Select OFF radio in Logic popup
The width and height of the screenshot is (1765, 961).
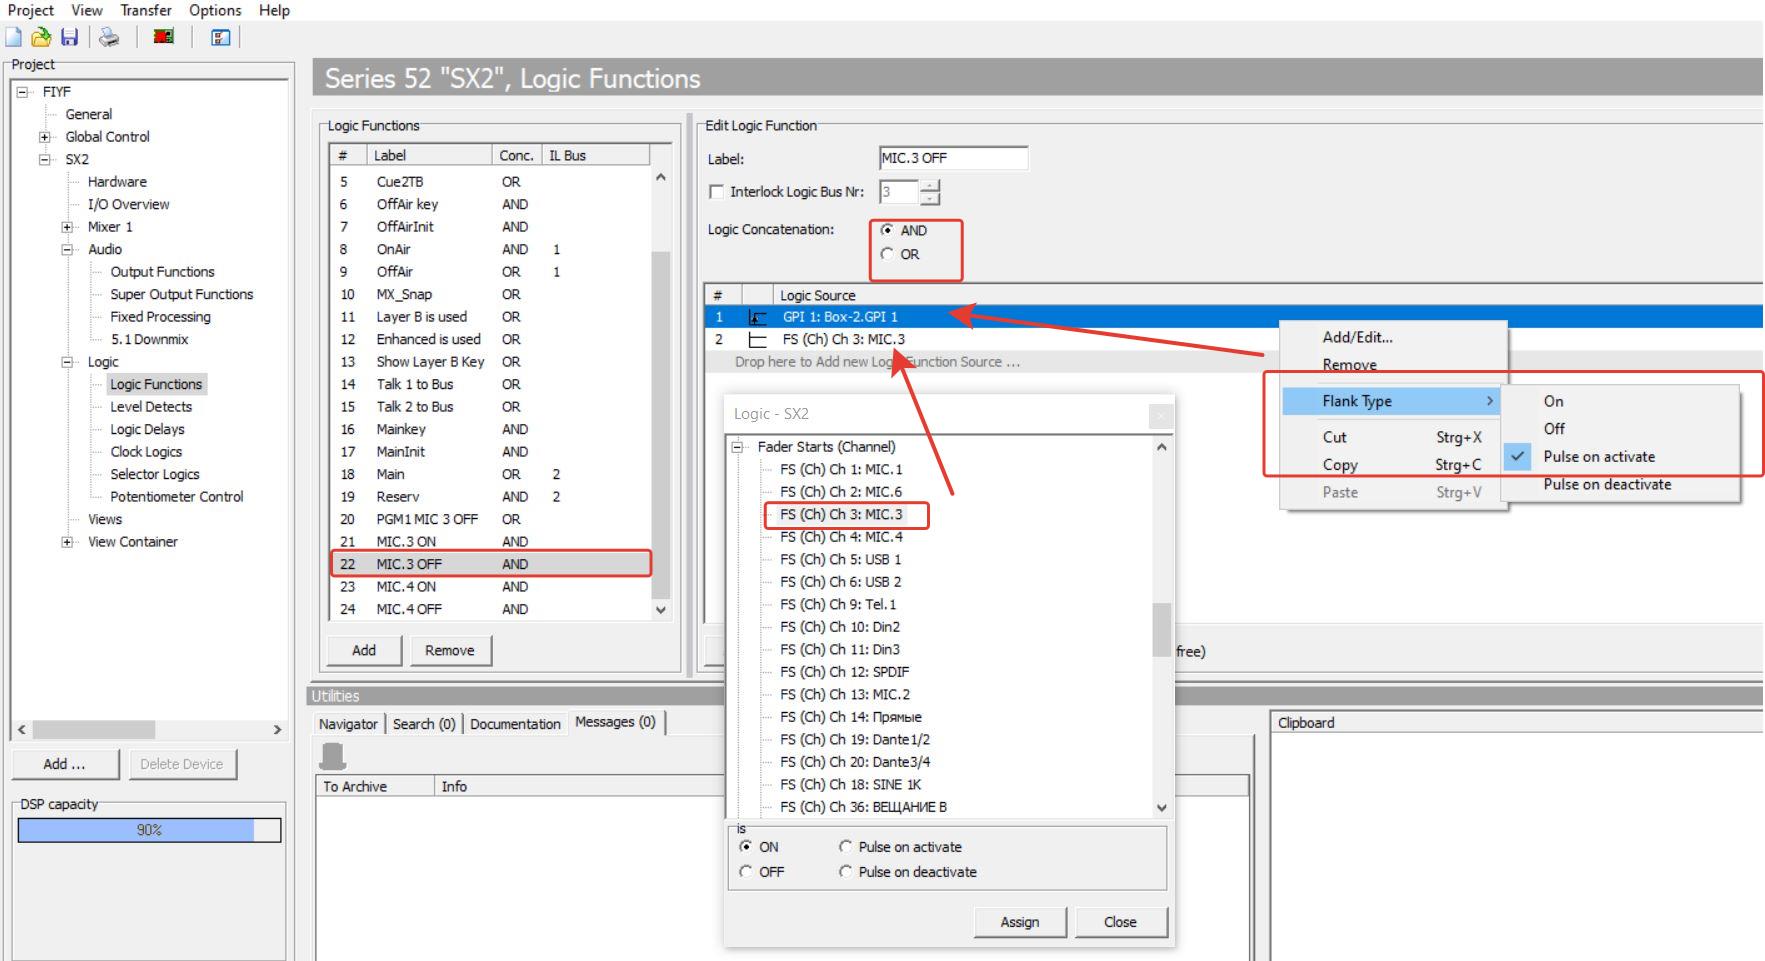click(746, 872)
